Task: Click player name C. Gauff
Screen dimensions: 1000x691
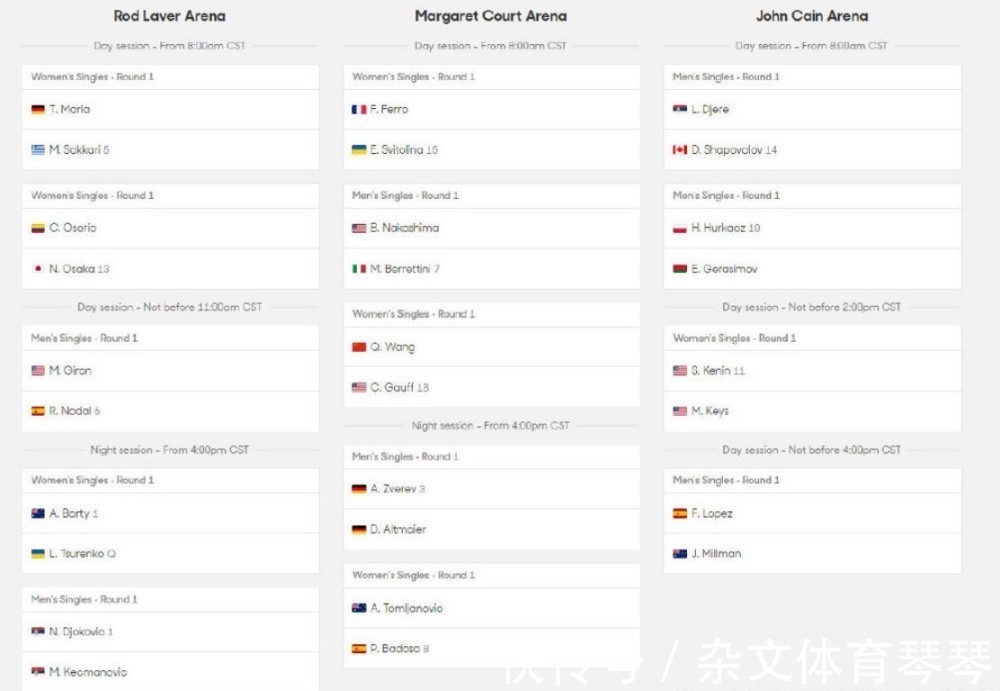Action: coord(392,387)
